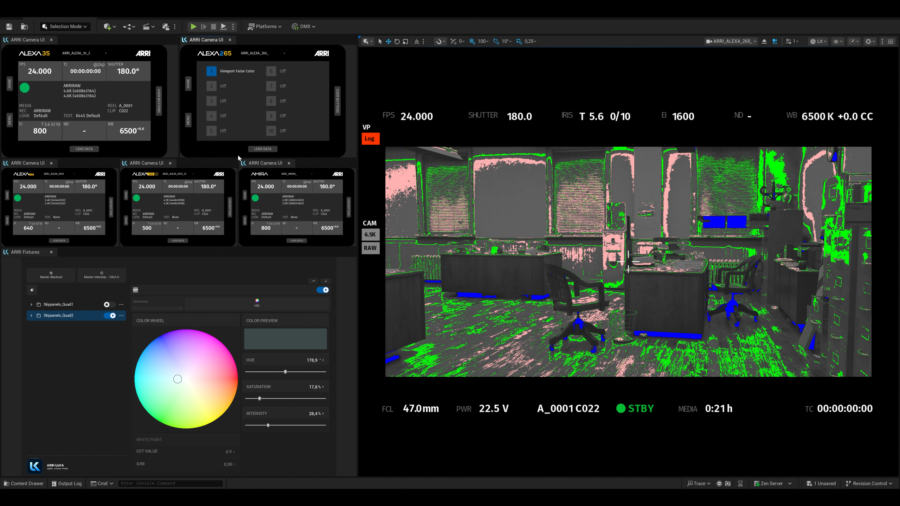Open the Output Log
The image size is (900, 506).
(x=67, y=484)
